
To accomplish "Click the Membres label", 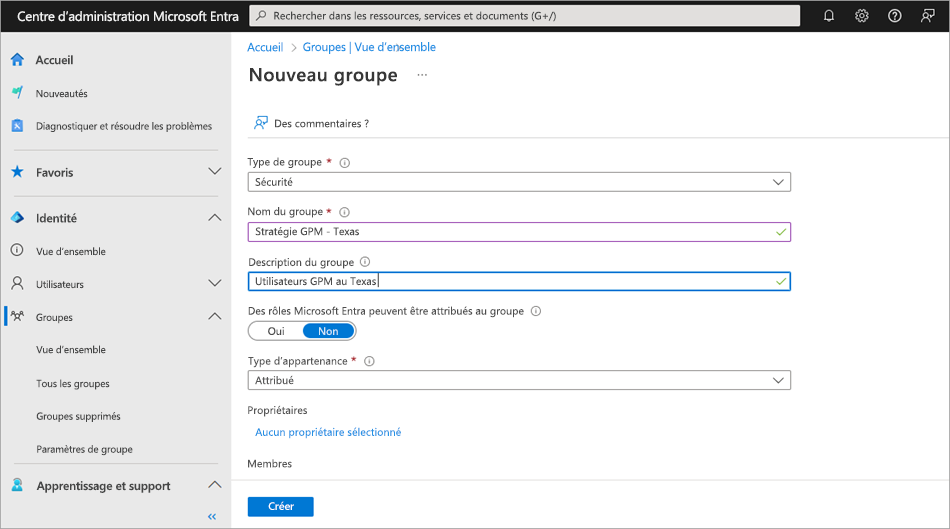I will coord(270,464).
